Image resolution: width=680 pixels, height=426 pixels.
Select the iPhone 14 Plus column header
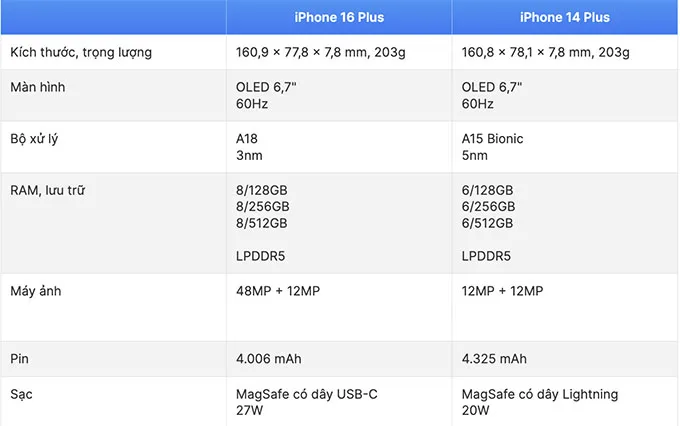[x=565, y=17]
